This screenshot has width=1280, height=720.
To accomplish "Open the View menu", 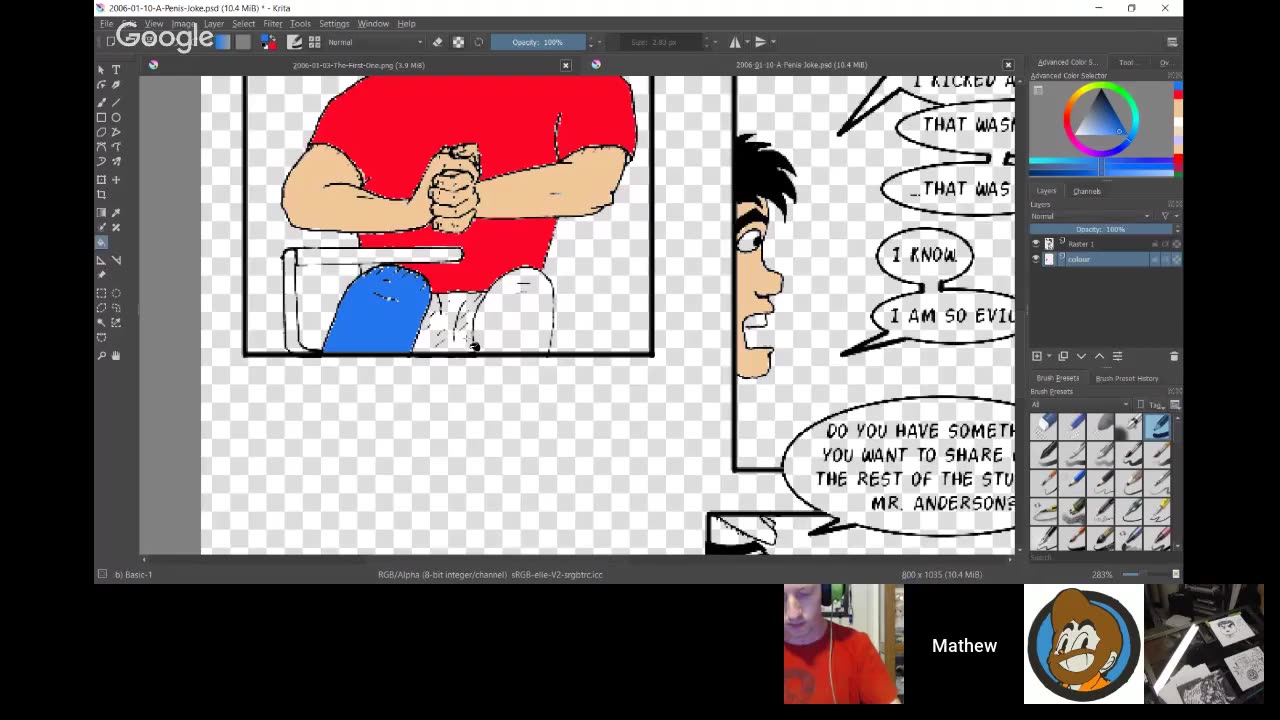I will [x=154, y=23].
